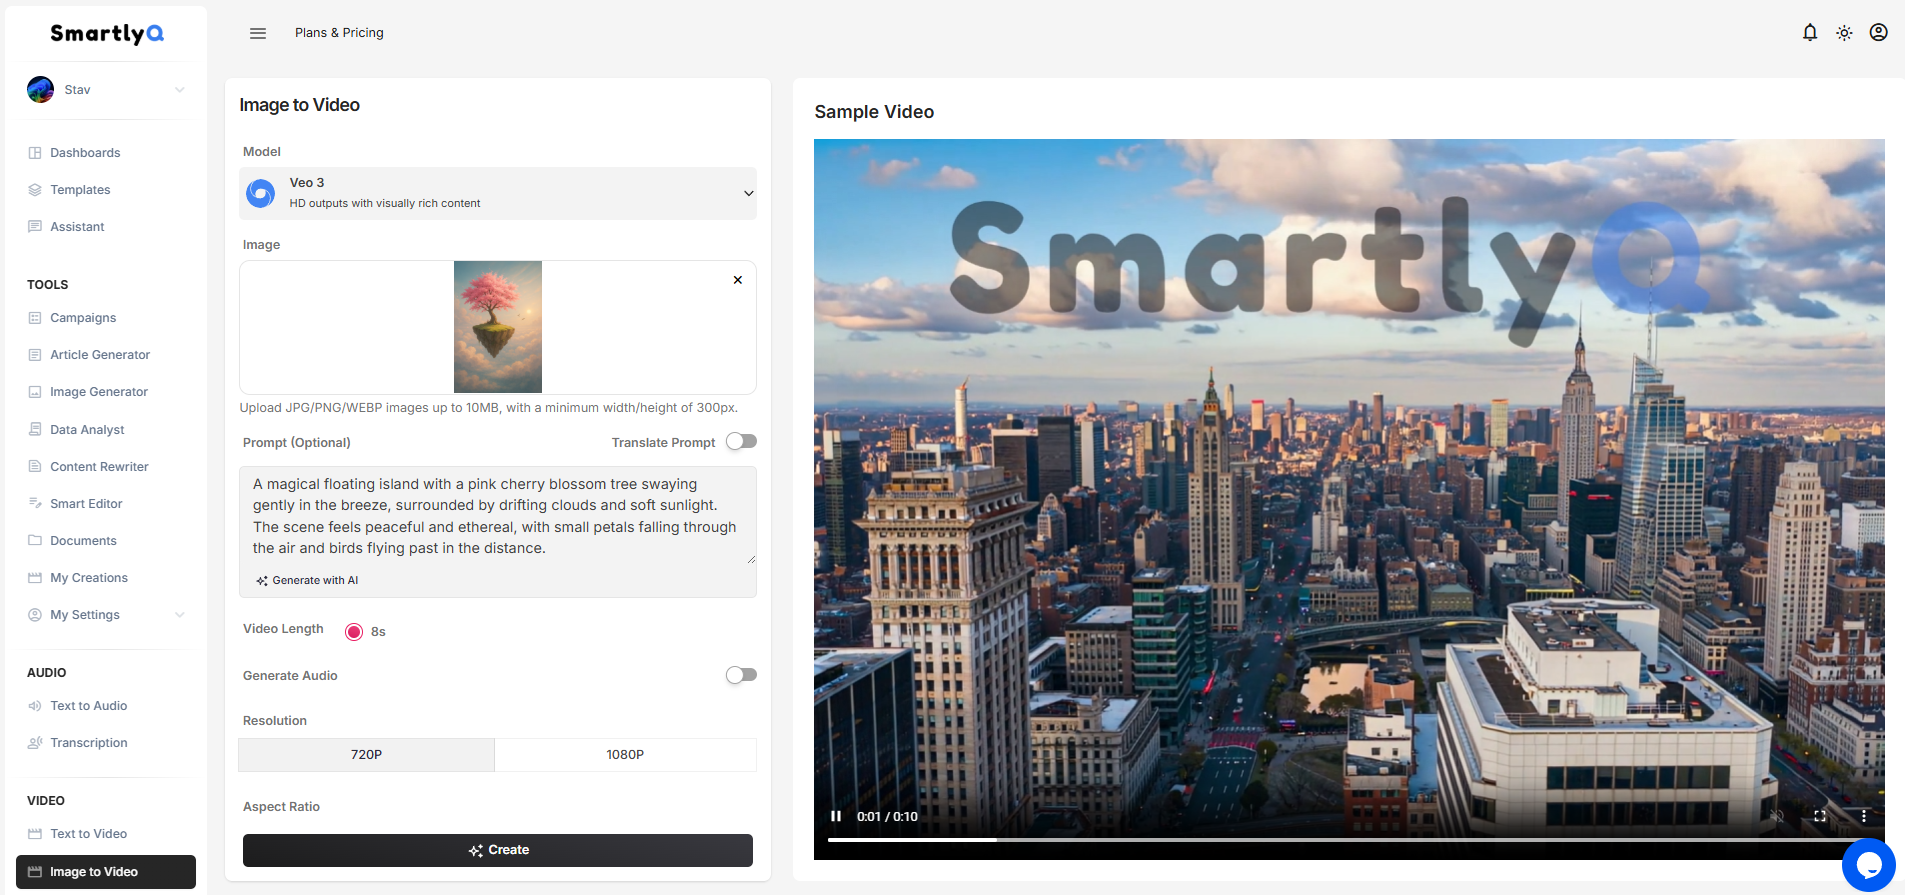Image resolution: width=1905 pixels, height=895 pixels.
Task: Click Generate with AI for prompt
Action: (x=307, y=580)
